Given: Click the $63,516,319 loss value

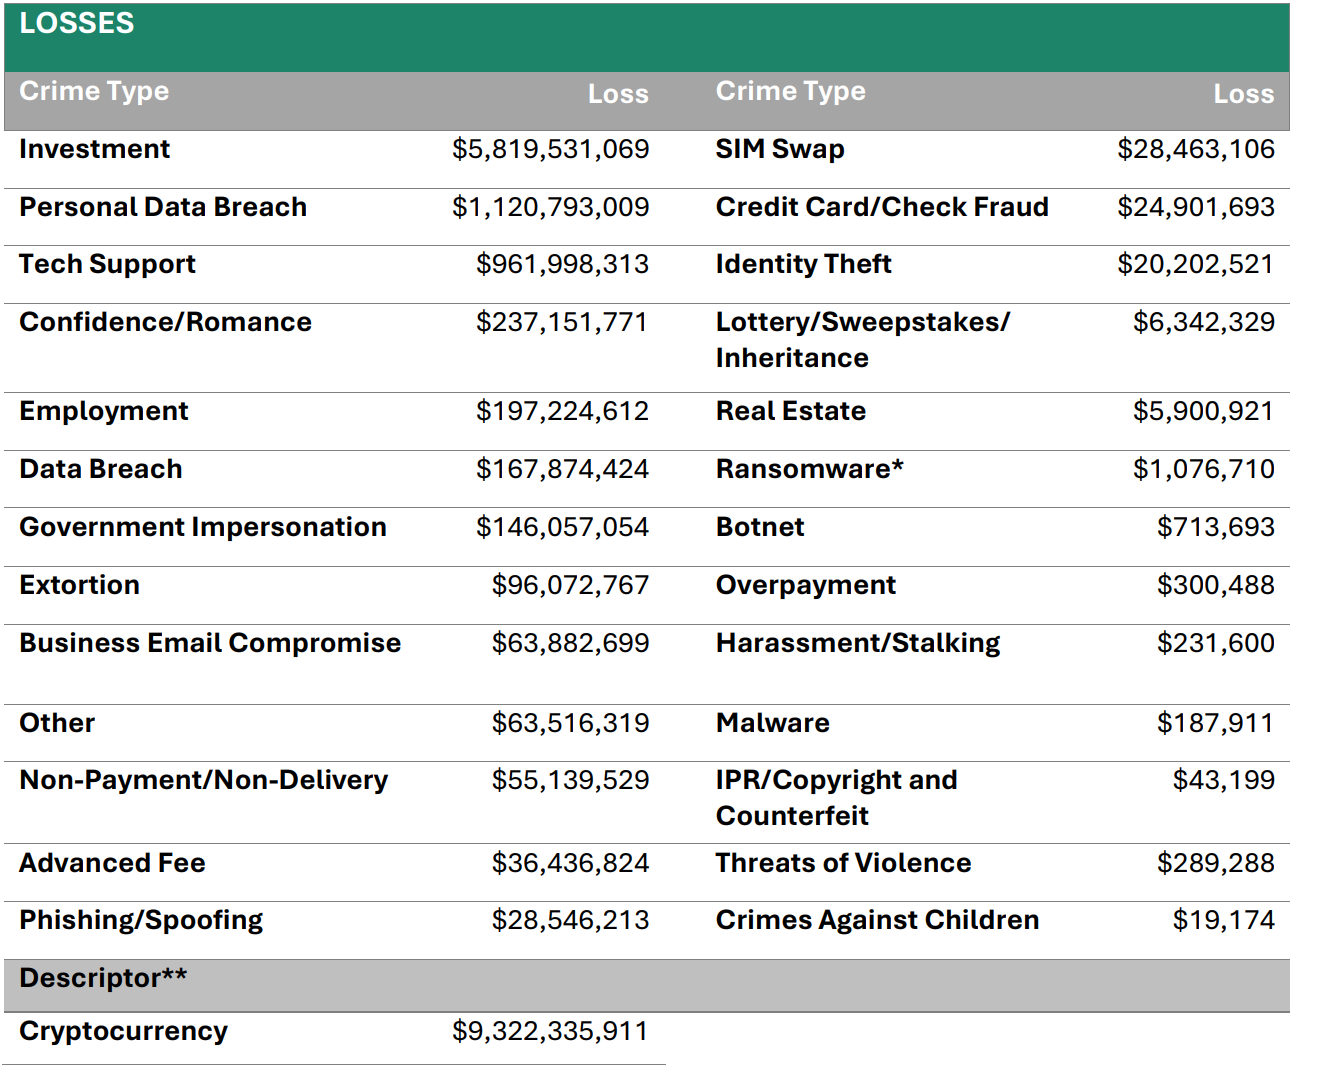Looking at the screenshot, I should tap(570, 723).
